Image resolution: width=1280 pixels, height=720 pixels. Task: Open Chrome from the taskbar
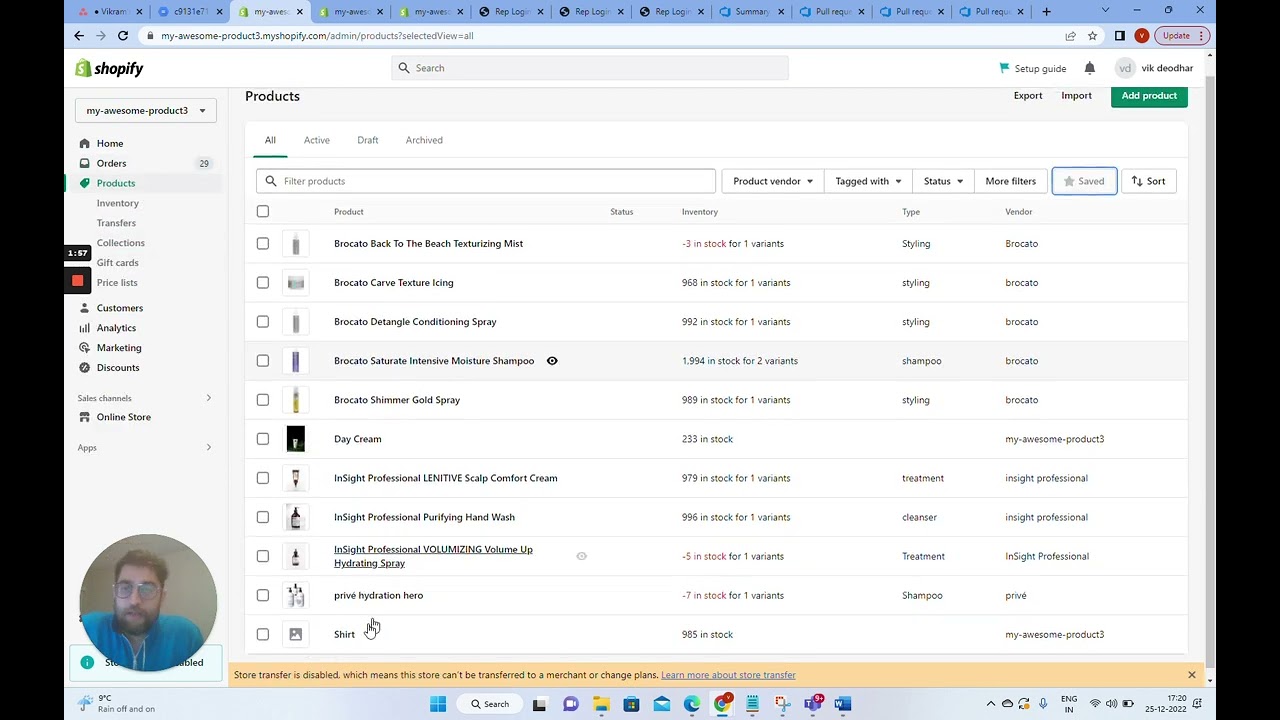pyautogui.click(x=722, y=704)
